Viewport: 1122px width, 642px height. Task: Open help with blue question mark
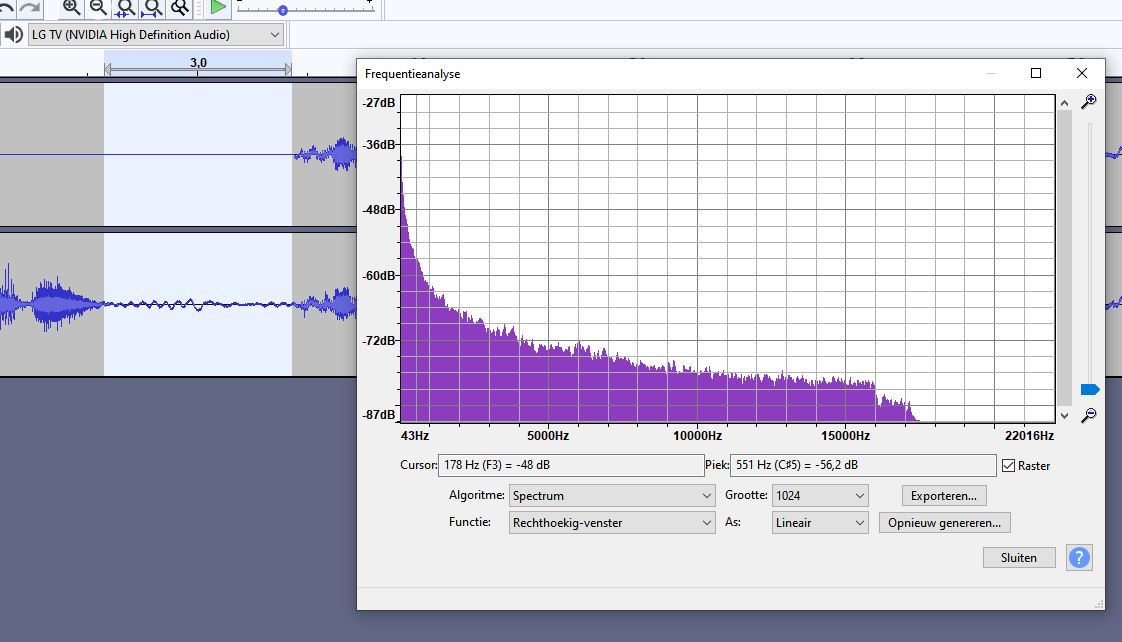[x=1079, y=558]
